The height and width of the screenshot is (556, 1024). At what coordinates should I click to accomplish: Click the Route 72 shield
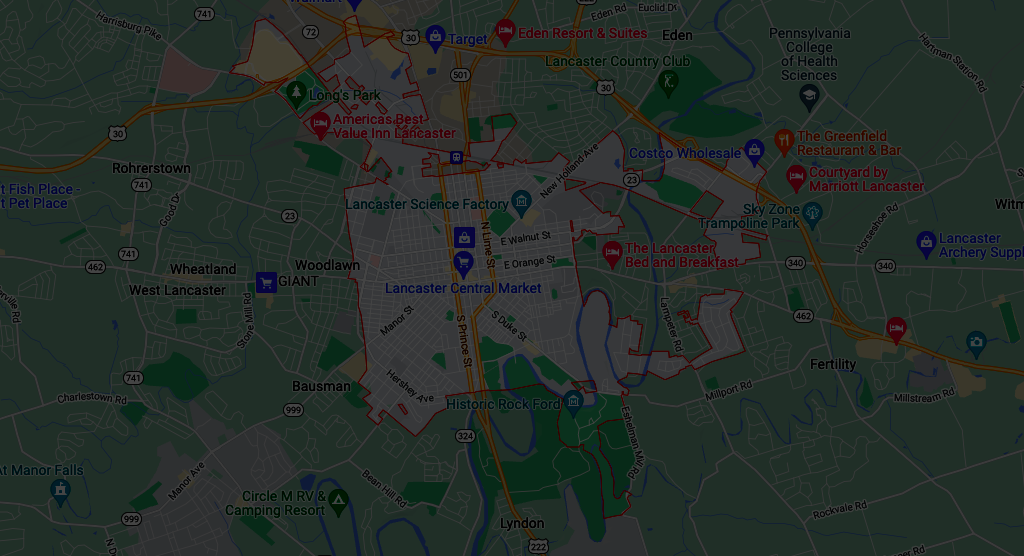[x=311, y=32]
